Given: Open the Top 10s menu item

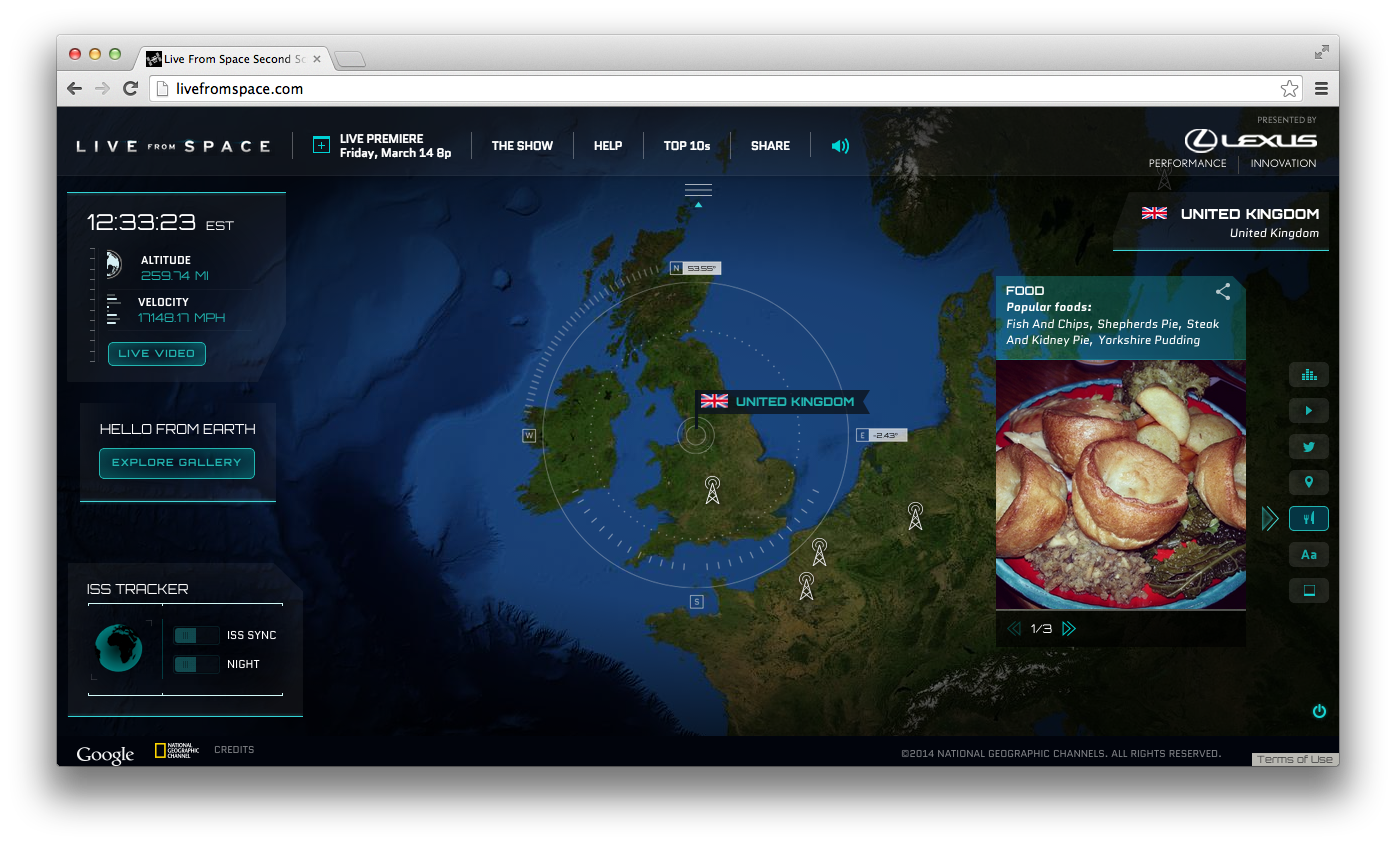Looking at the screenshot, I should [x=687, y=146].
